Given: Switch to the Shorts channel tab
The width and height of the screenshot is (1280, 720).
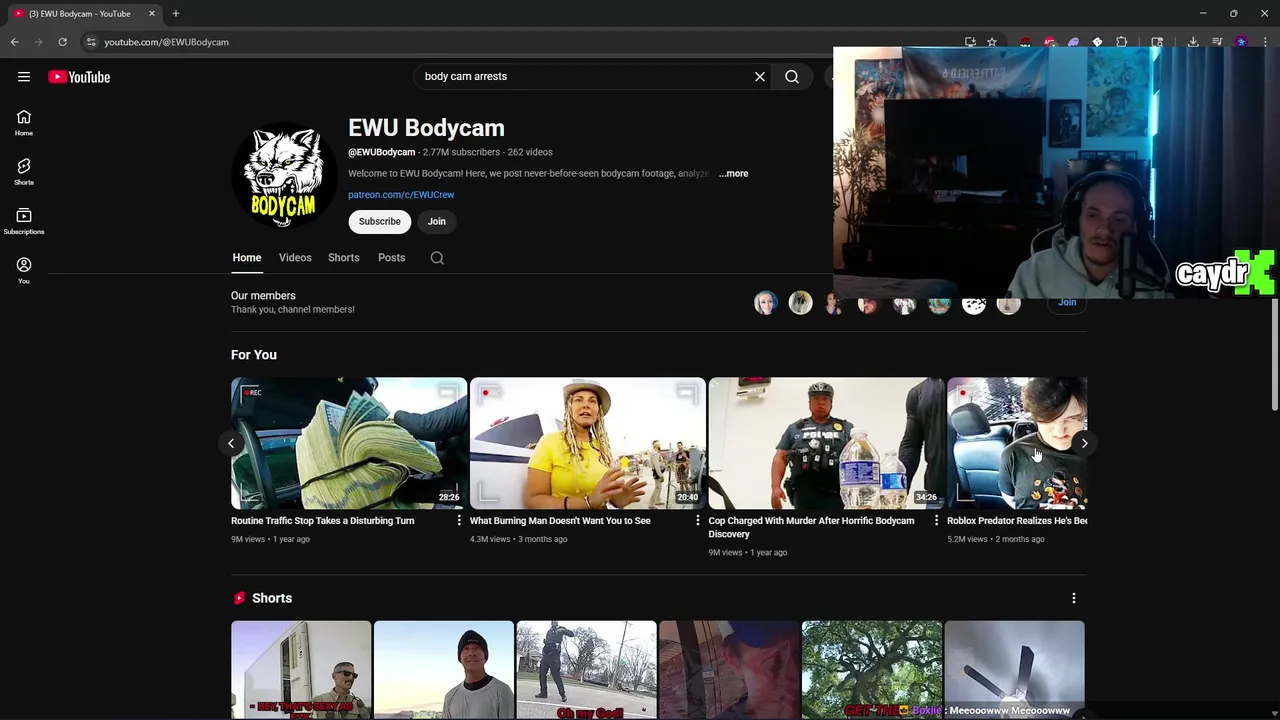Looking at the screenshot, I should (x=344, y=258).
